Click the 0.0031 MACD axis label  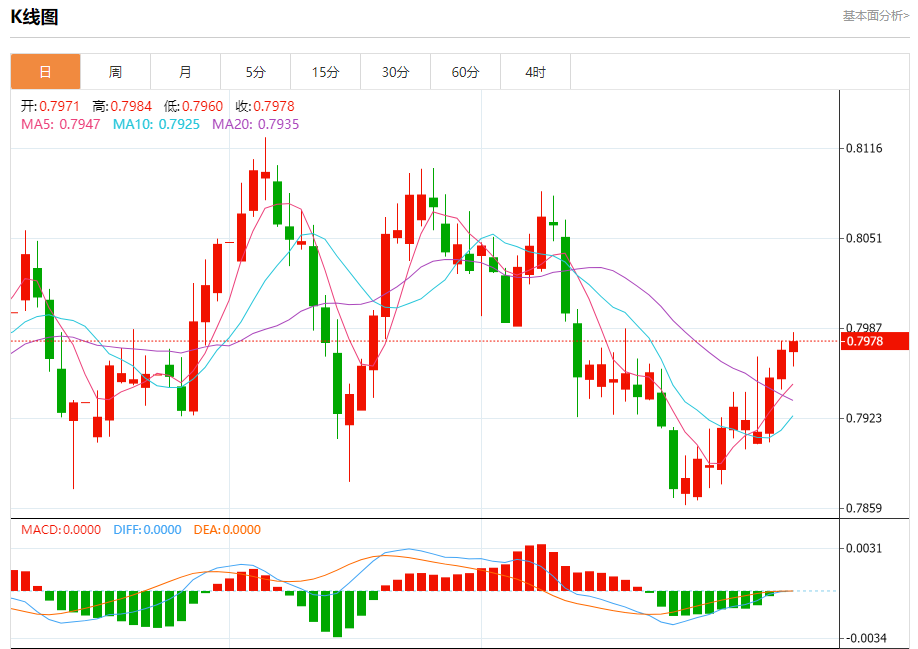pos(864,549)
